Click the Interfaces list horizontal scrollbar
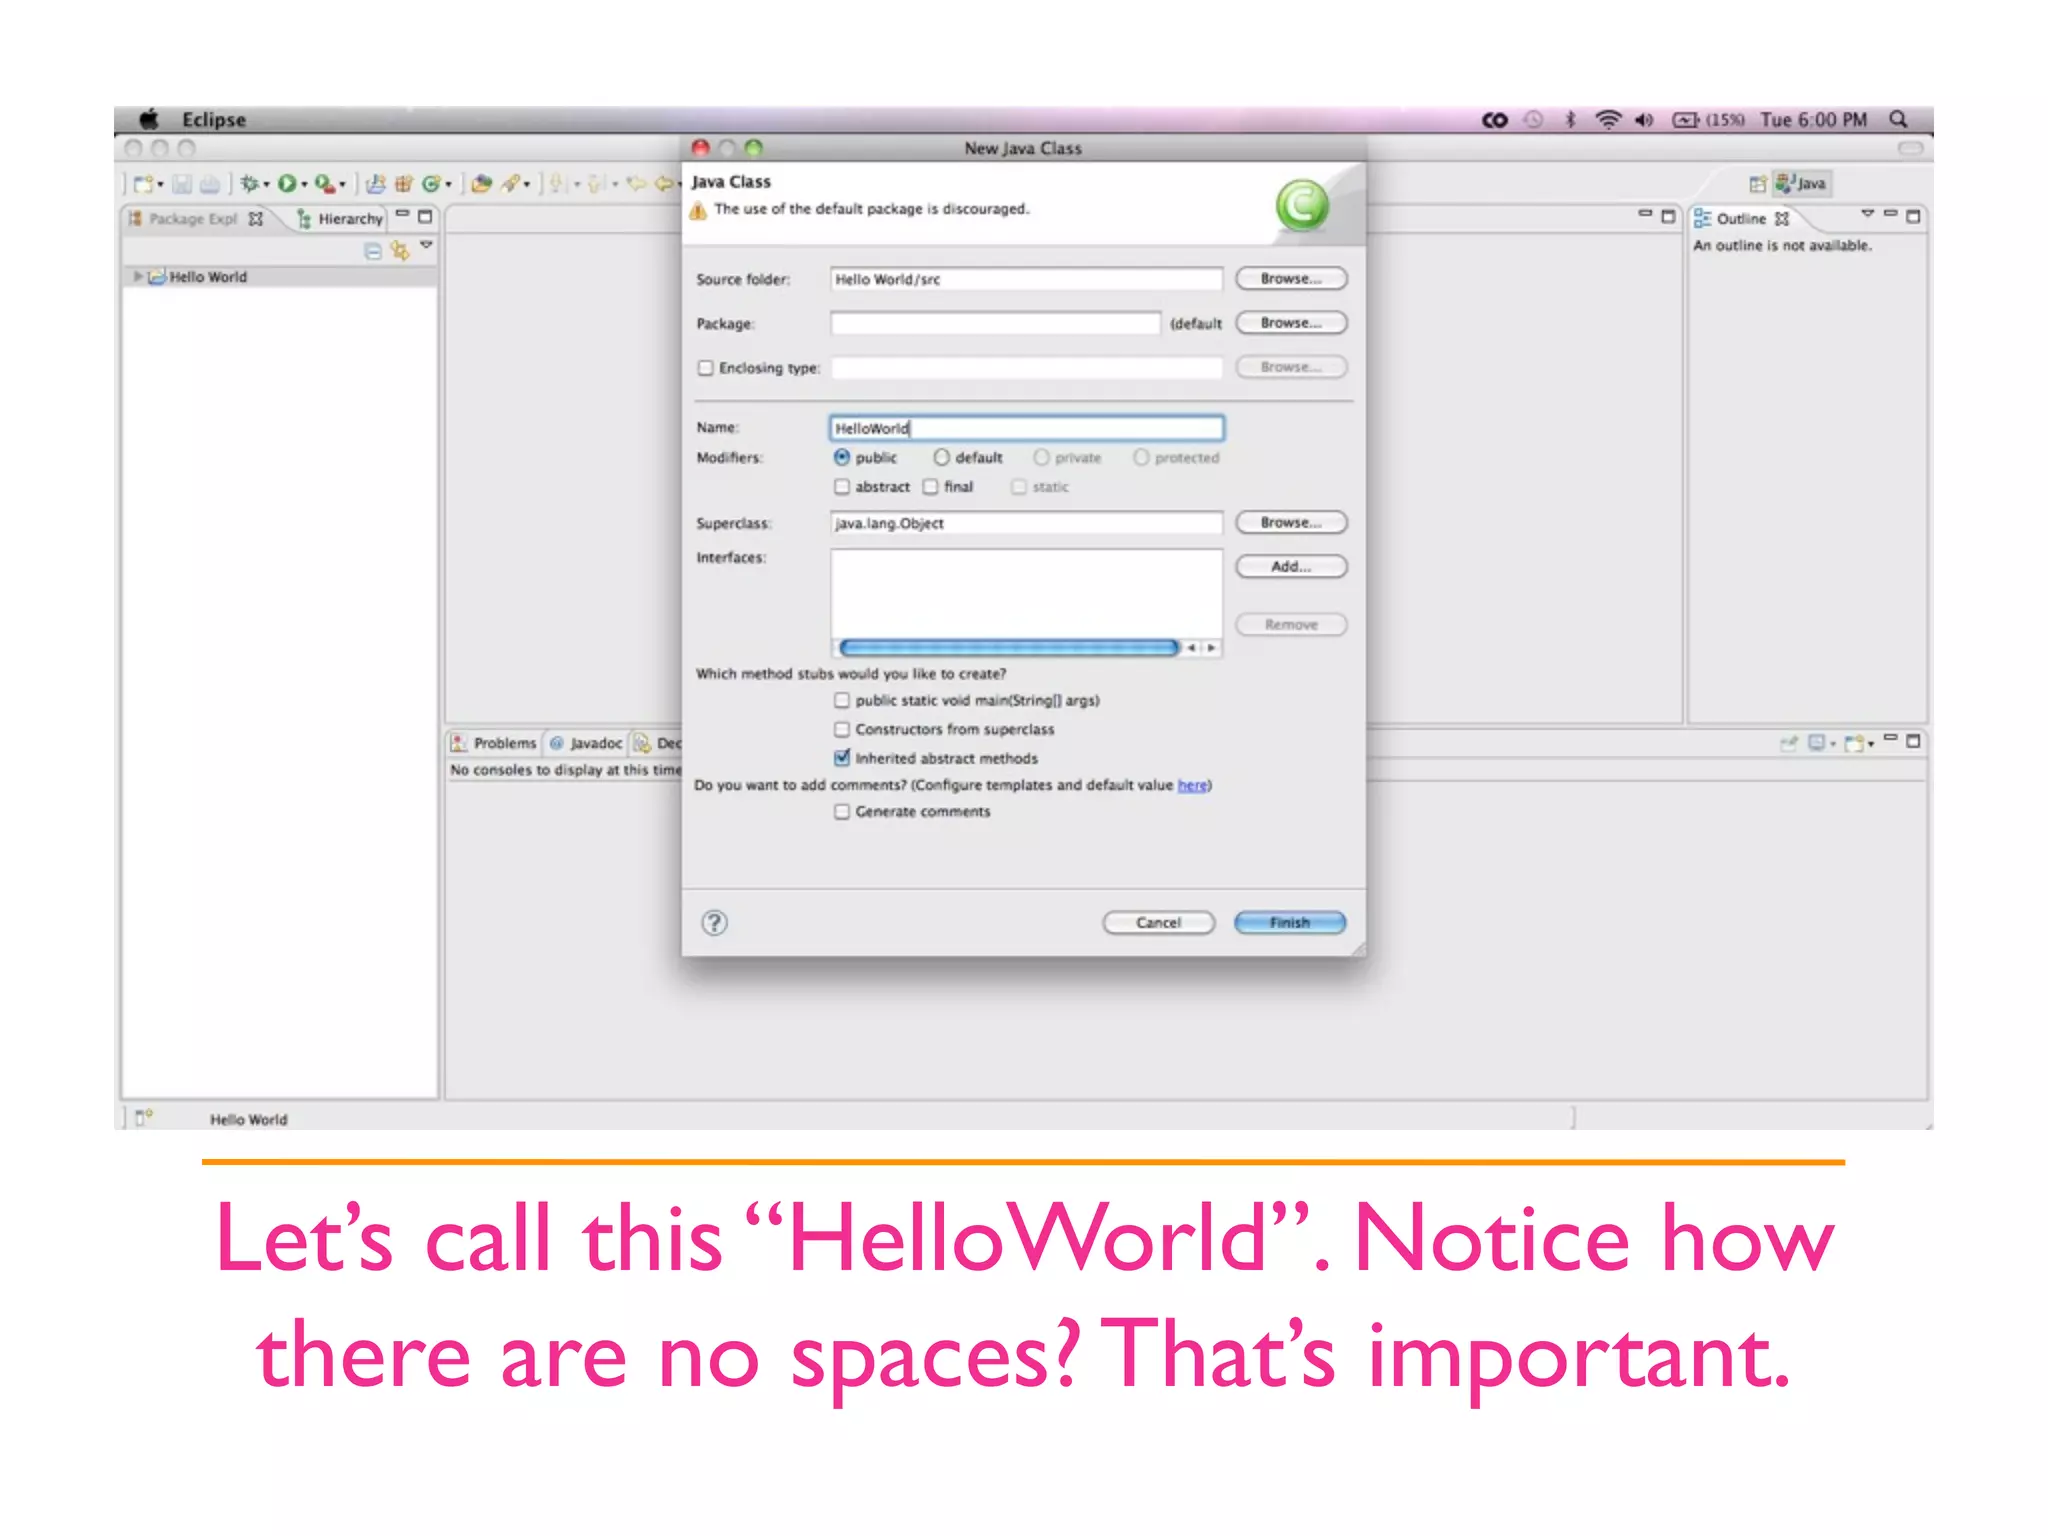The height and width of the screenshot is (1536, 2048). pos(1008,648)
